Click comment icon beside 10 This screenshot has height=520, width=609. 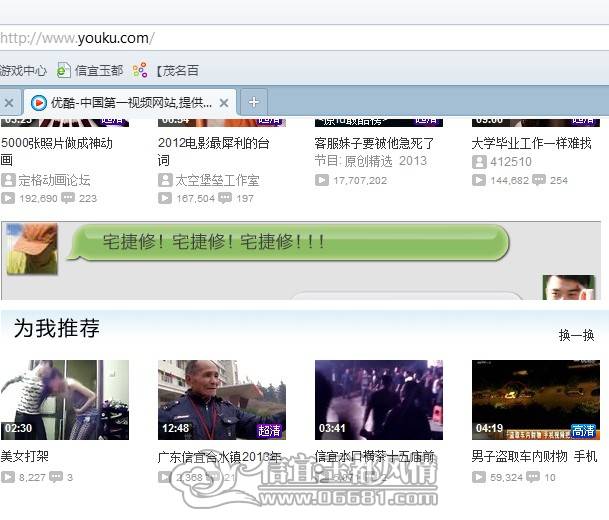click(x=533, y=477)
